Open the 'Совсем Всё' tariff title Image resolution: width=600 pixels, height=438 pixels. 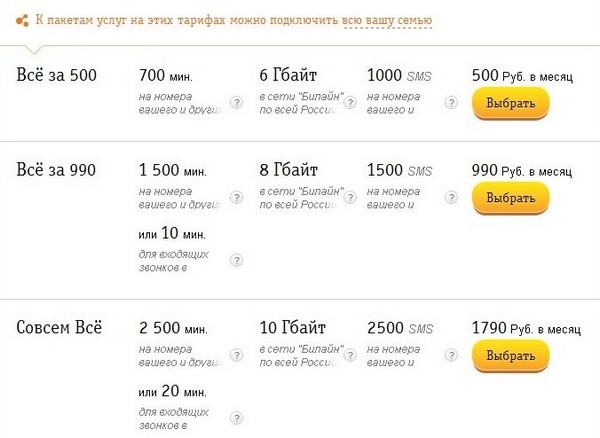tap(59, 327)
